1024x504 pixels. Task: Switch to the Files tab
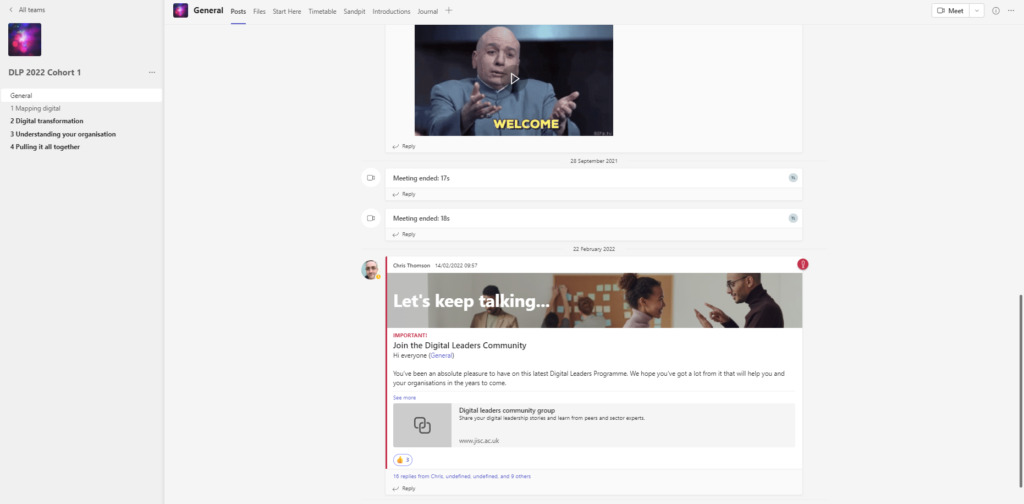259,11
